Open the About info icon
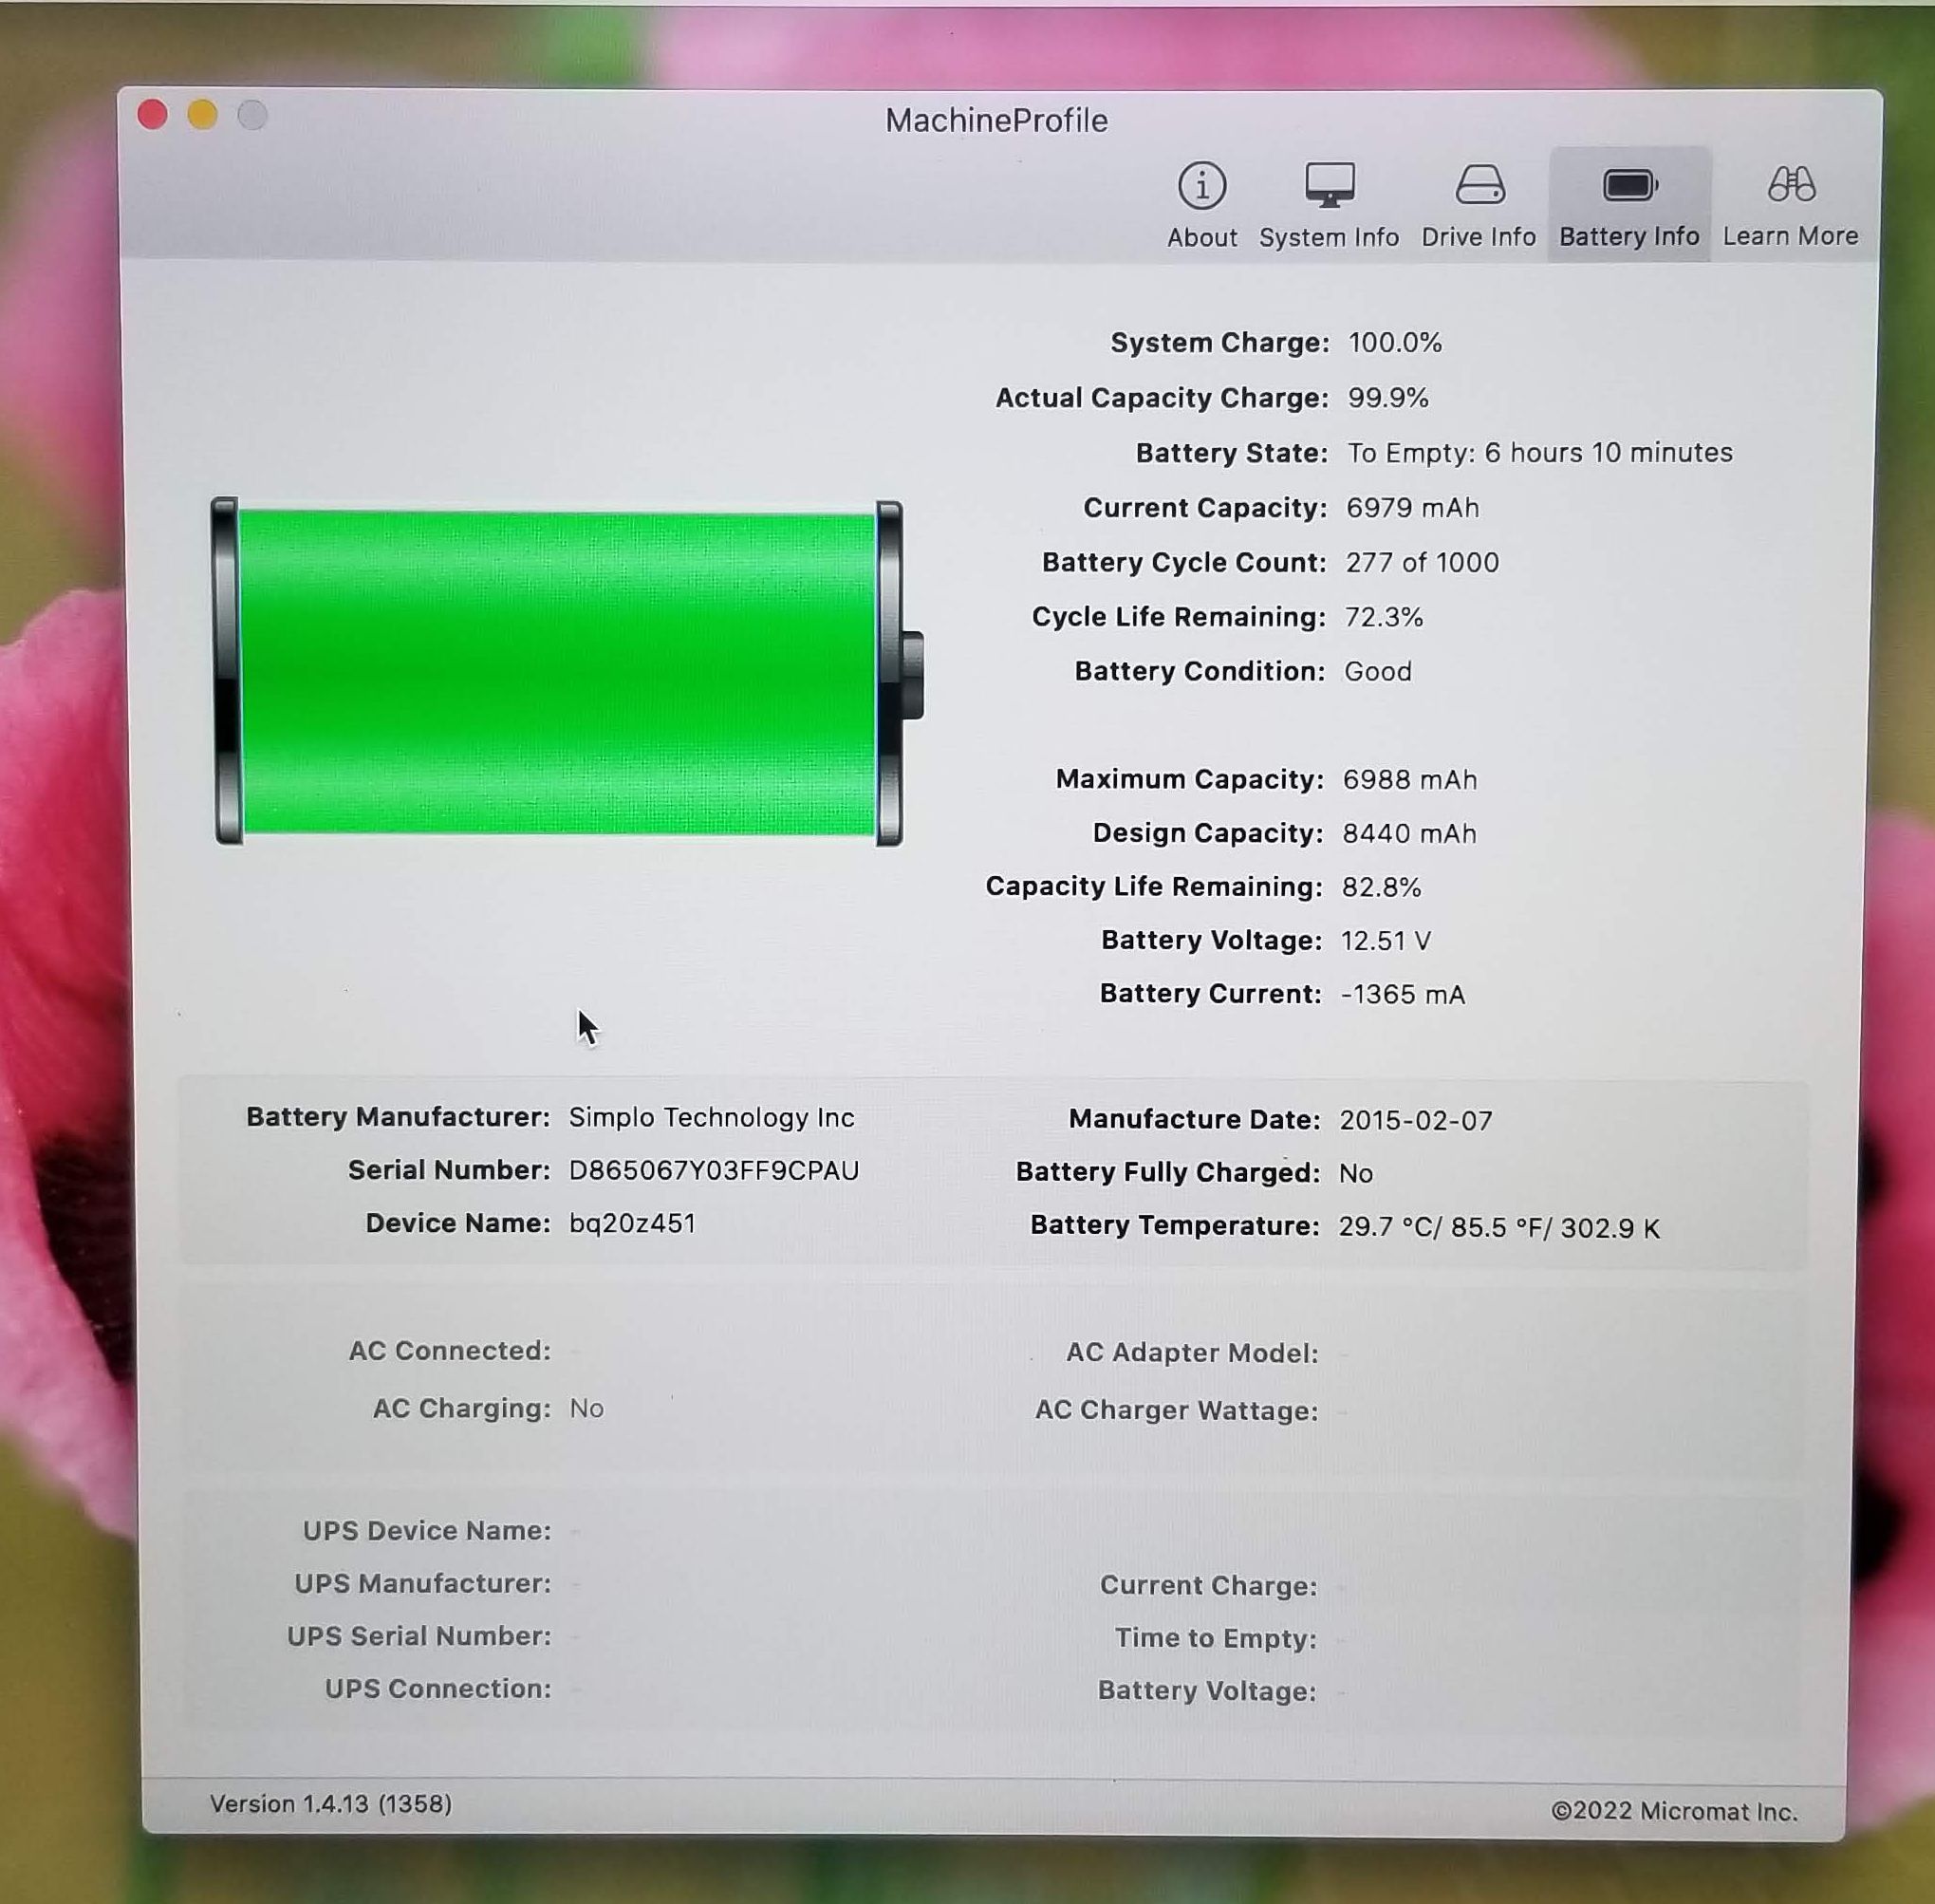 (x=1201, y=186)
